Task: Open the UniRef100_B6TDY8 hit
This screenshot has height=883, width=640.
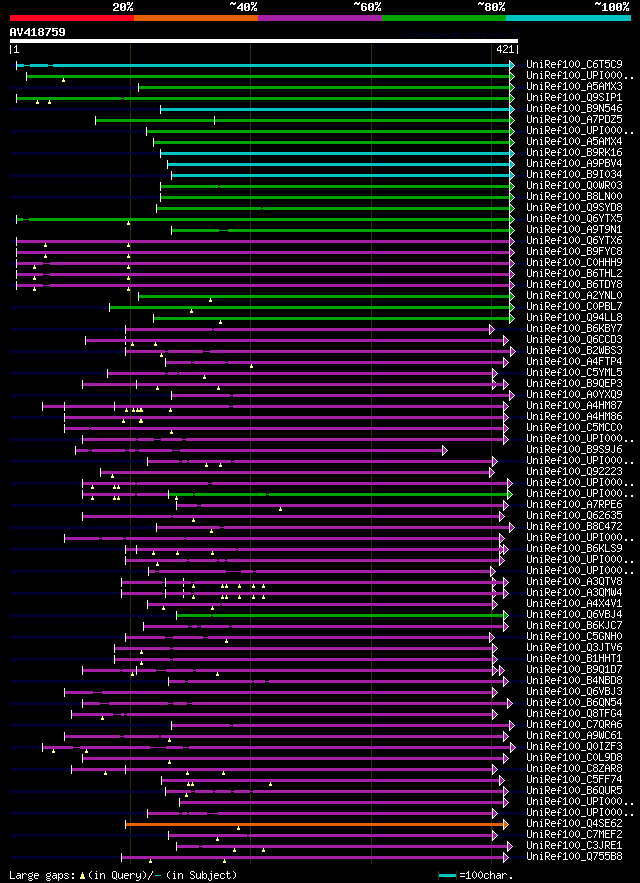Action: click(575, 285)
